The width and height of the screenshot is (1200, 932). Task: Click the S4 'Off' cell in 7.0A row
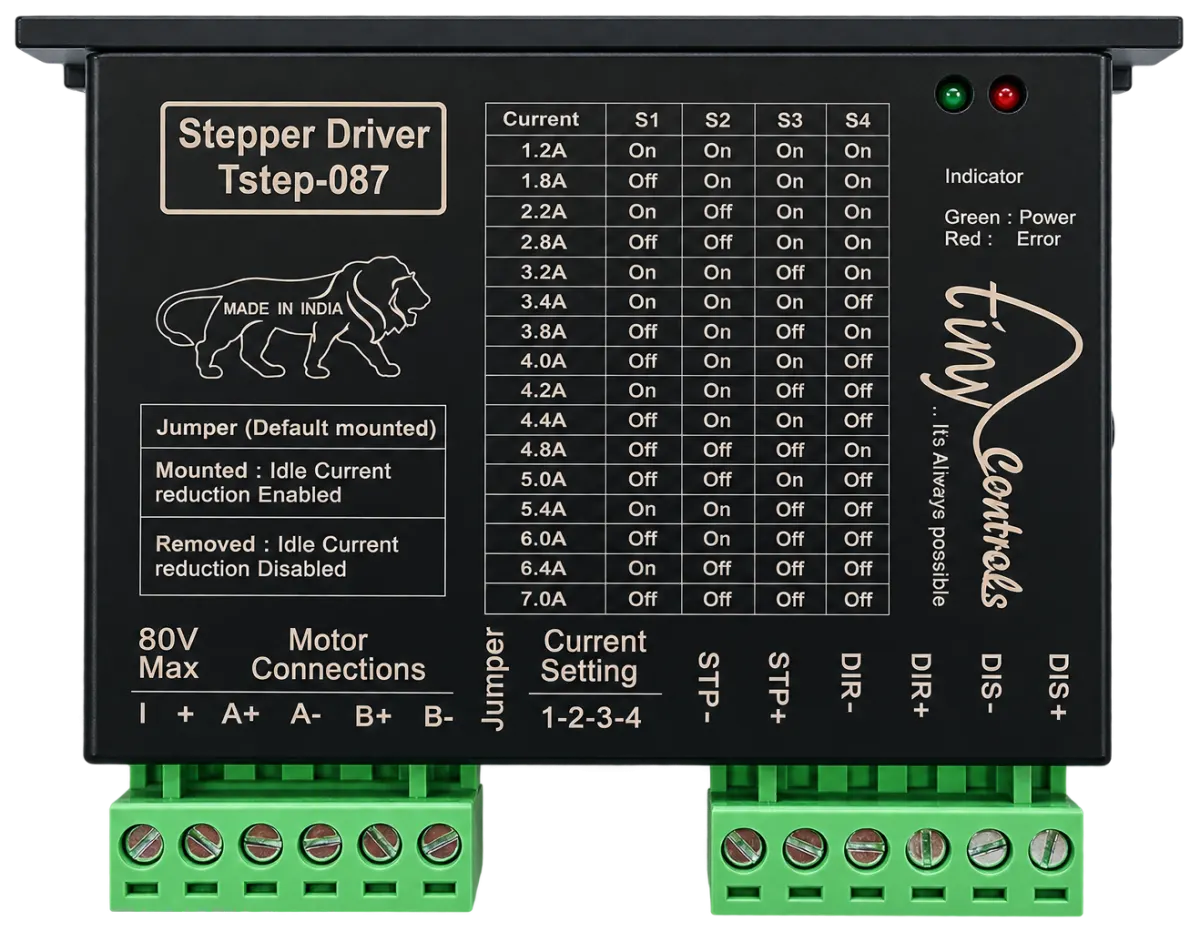pos(858,599)
